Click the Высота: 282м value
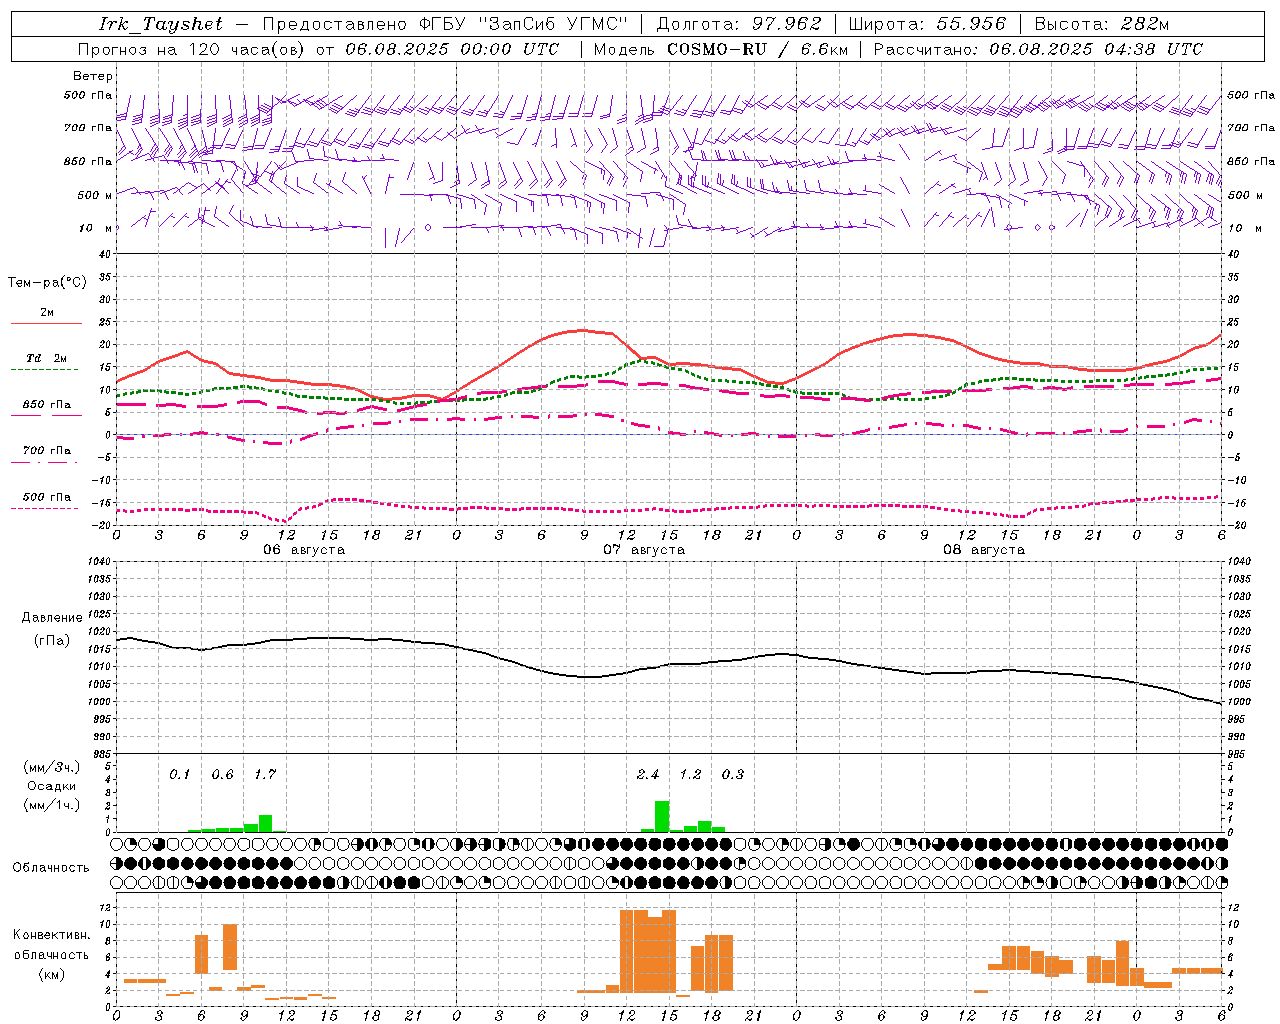 [1102, 24]
